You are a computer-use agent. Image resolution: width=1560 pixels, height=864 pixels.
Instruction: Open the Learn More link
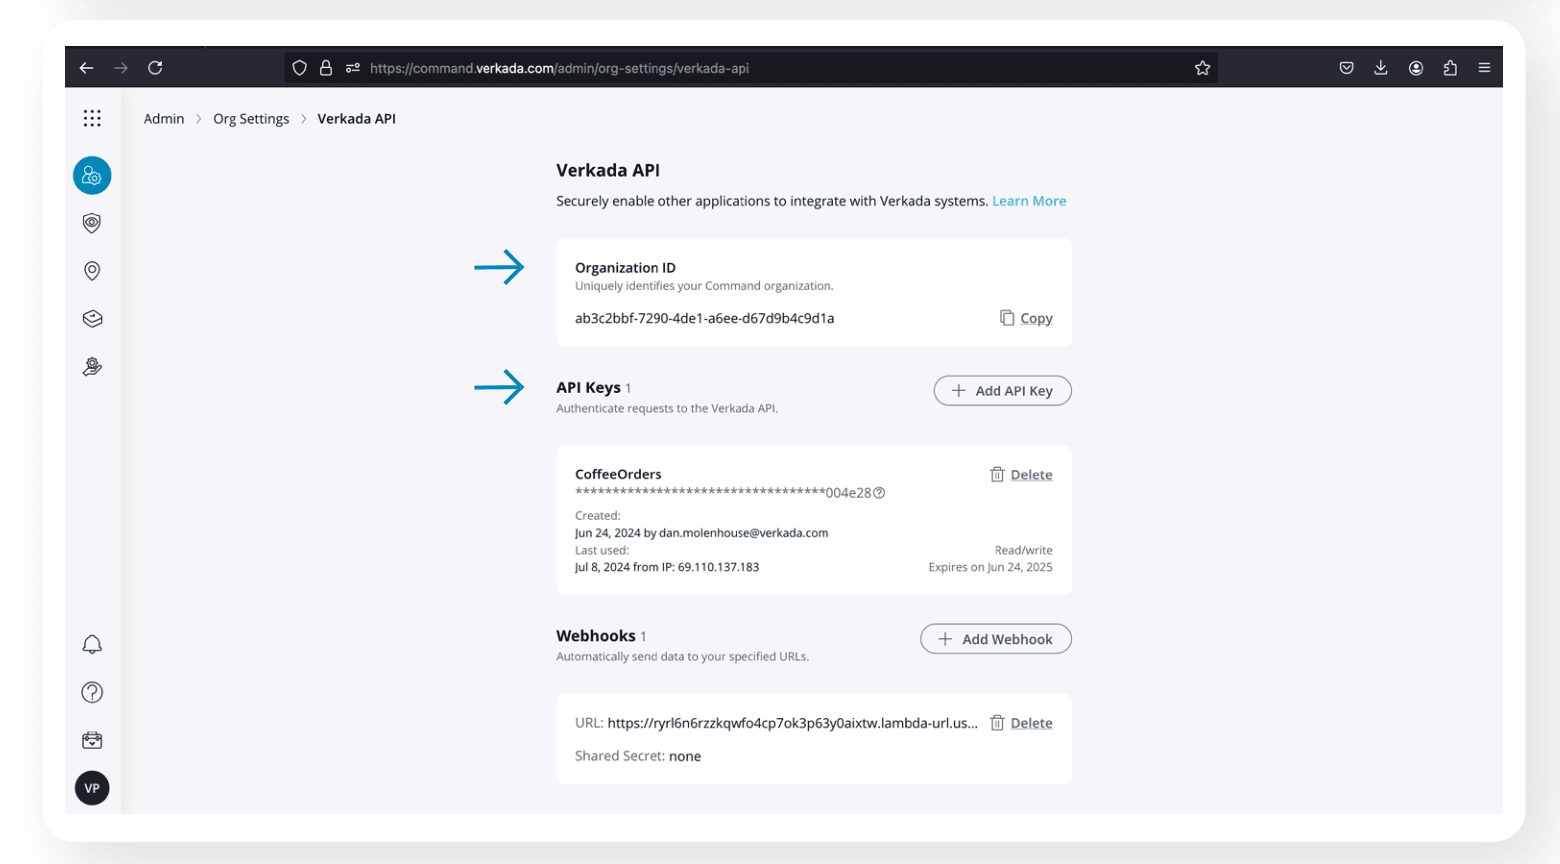[1028, 200]
